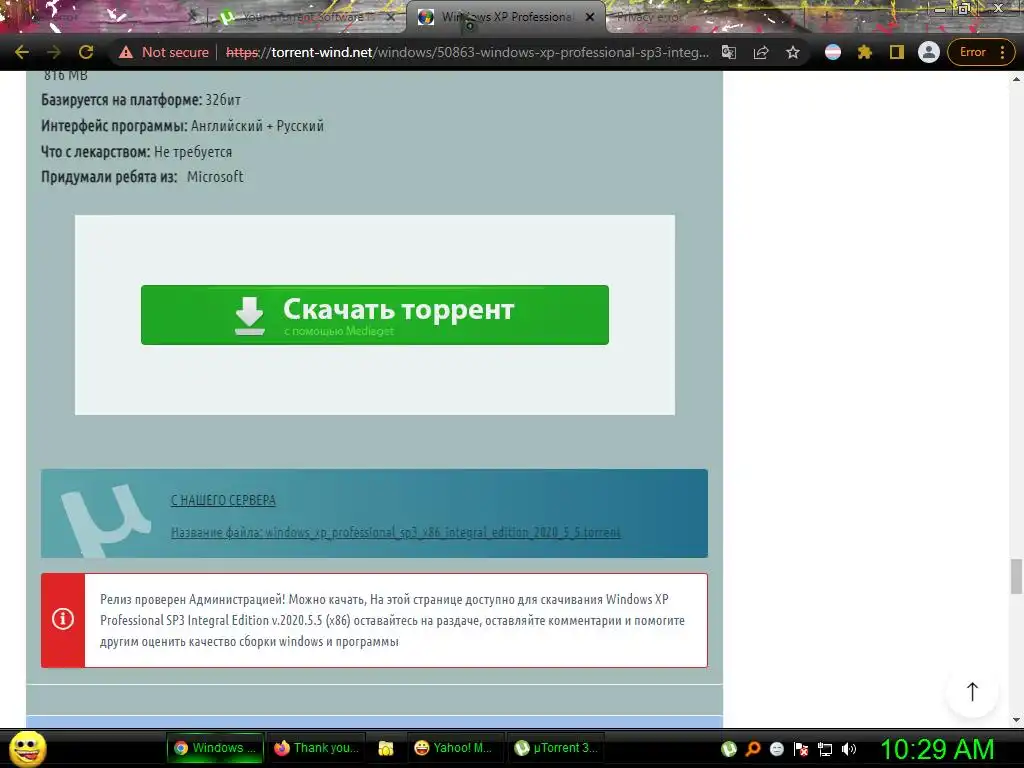Open the Extensions puzzle piece menu
1024x768 pixels.
click(865, 52)
